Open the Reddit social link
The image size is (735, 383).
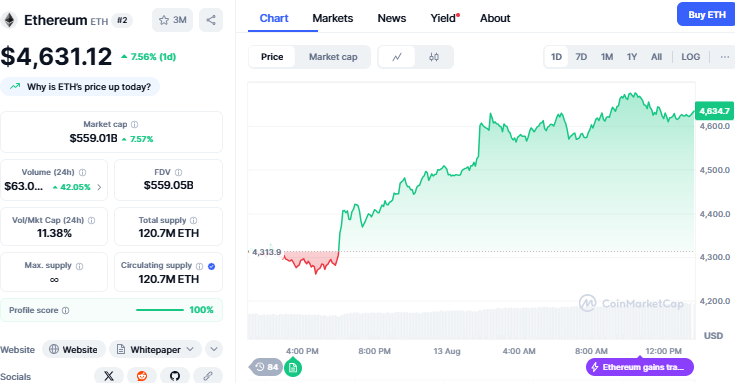(142, 376)
